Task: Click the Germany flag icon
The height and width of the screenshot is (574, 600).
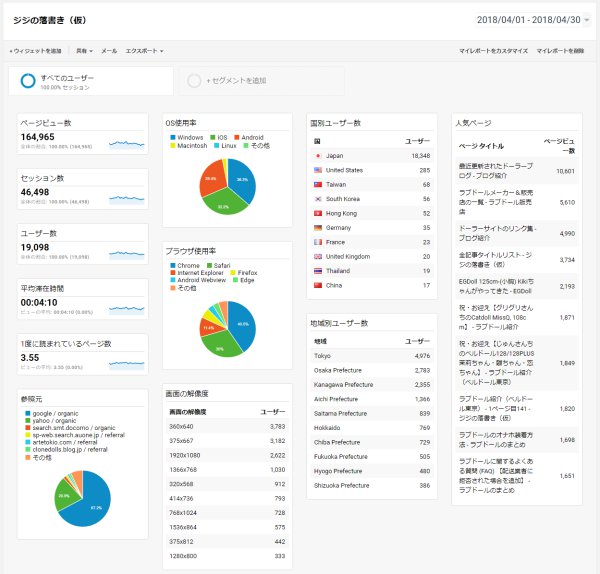Action: pos(318,228)
